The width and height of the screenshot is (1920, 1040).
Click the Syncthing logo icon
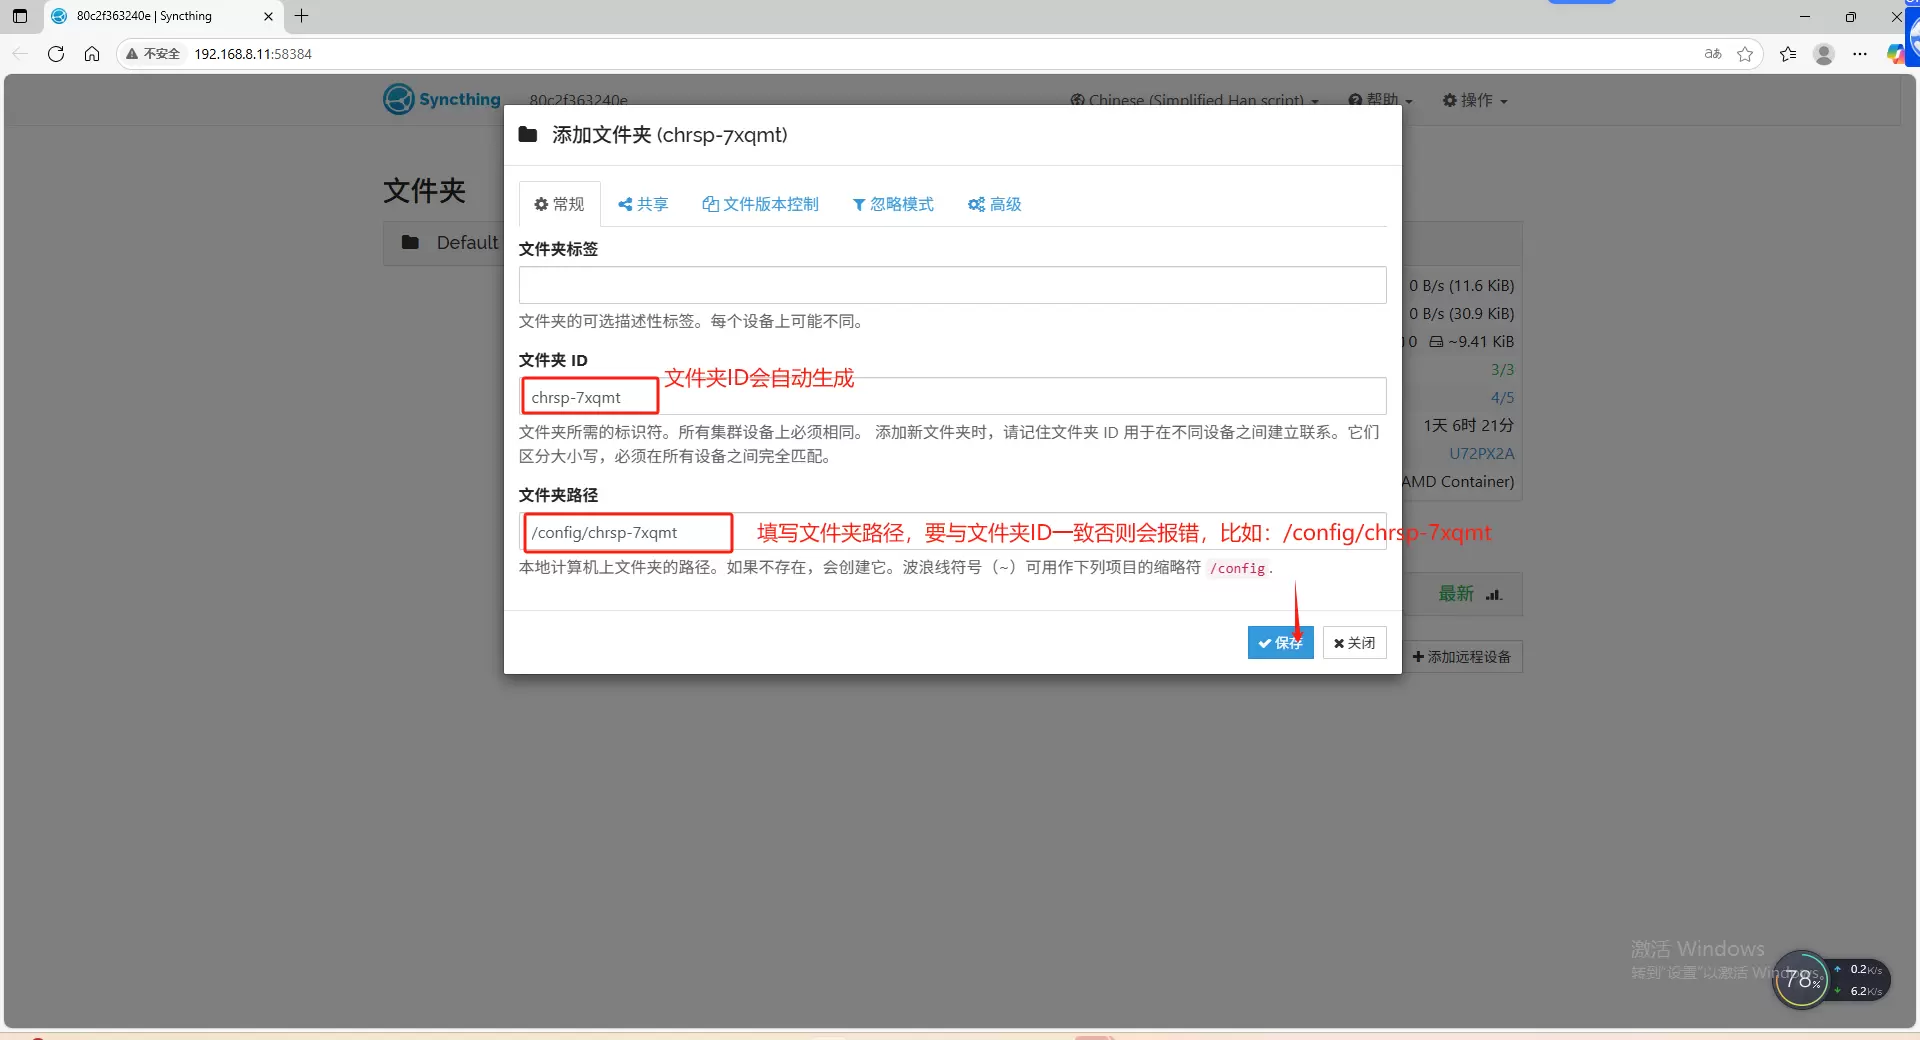399,99
